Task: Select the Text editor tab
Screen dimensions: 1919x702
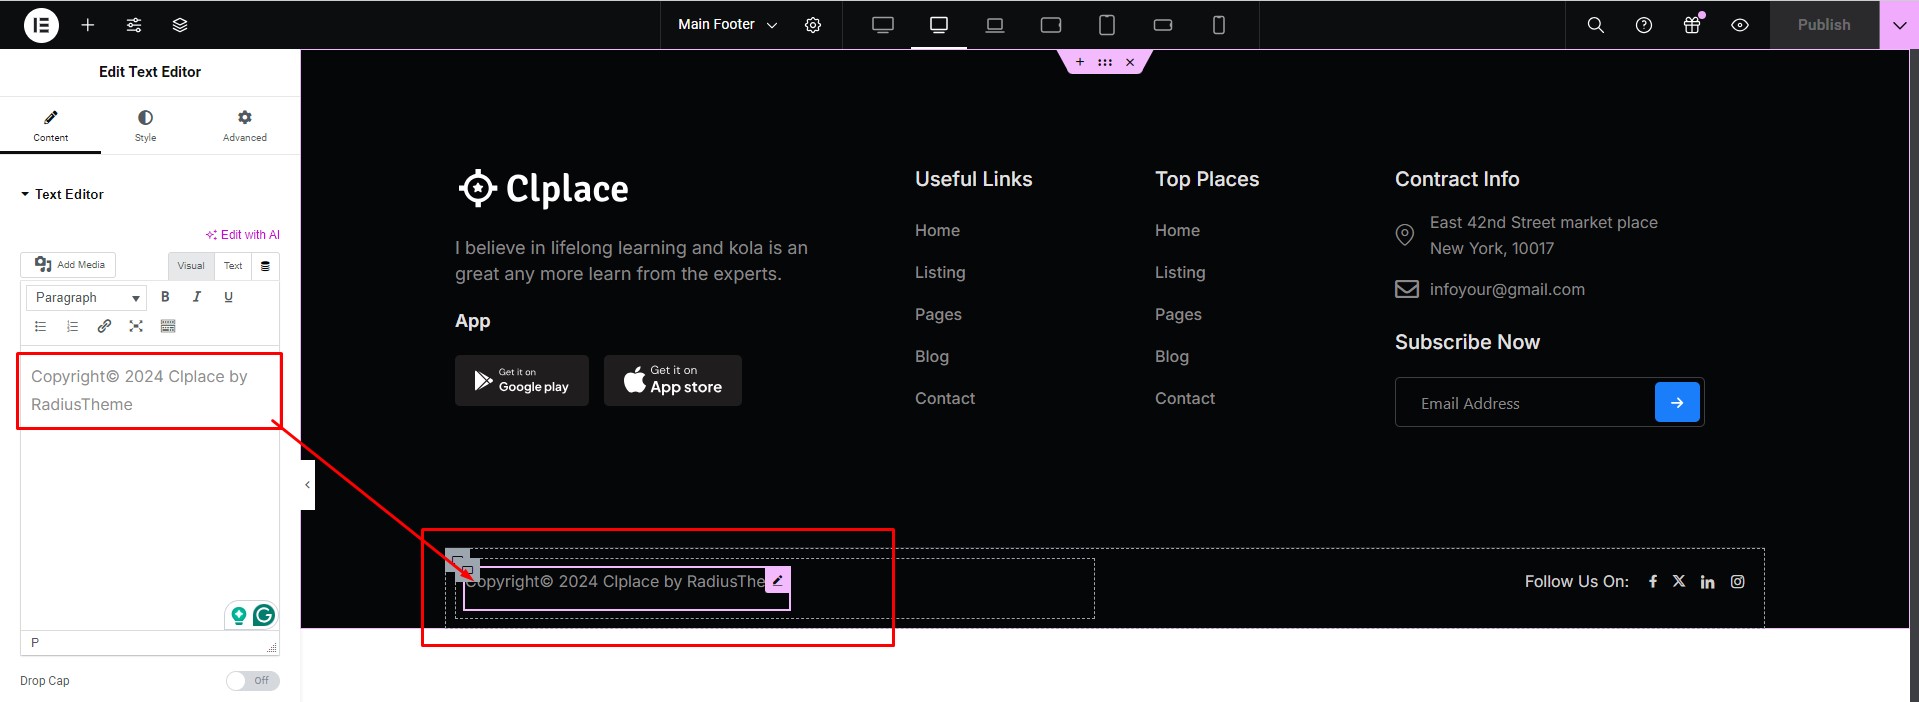Action: coord(233,266)
